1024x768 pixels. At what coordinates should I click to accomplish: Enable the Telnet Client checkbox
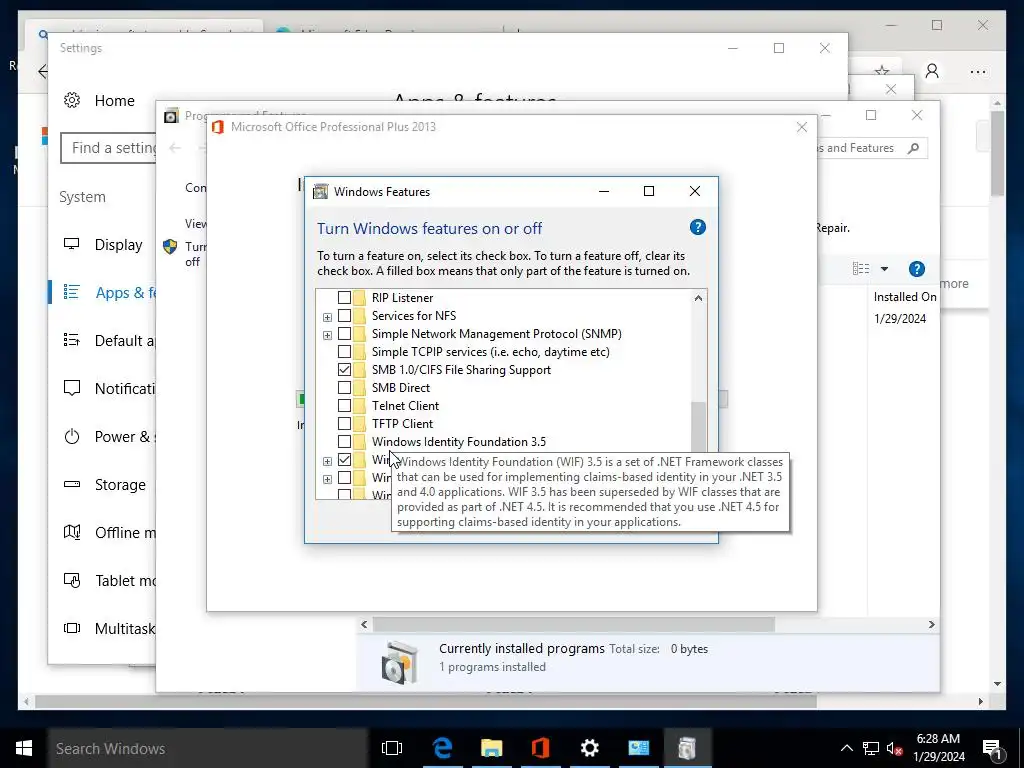pos(344,406)
